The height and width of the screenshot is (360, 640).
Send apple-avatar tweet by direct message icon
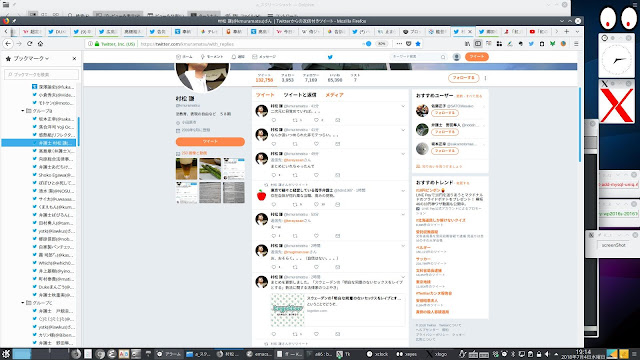pyautogui.click(x=338, y=204)
